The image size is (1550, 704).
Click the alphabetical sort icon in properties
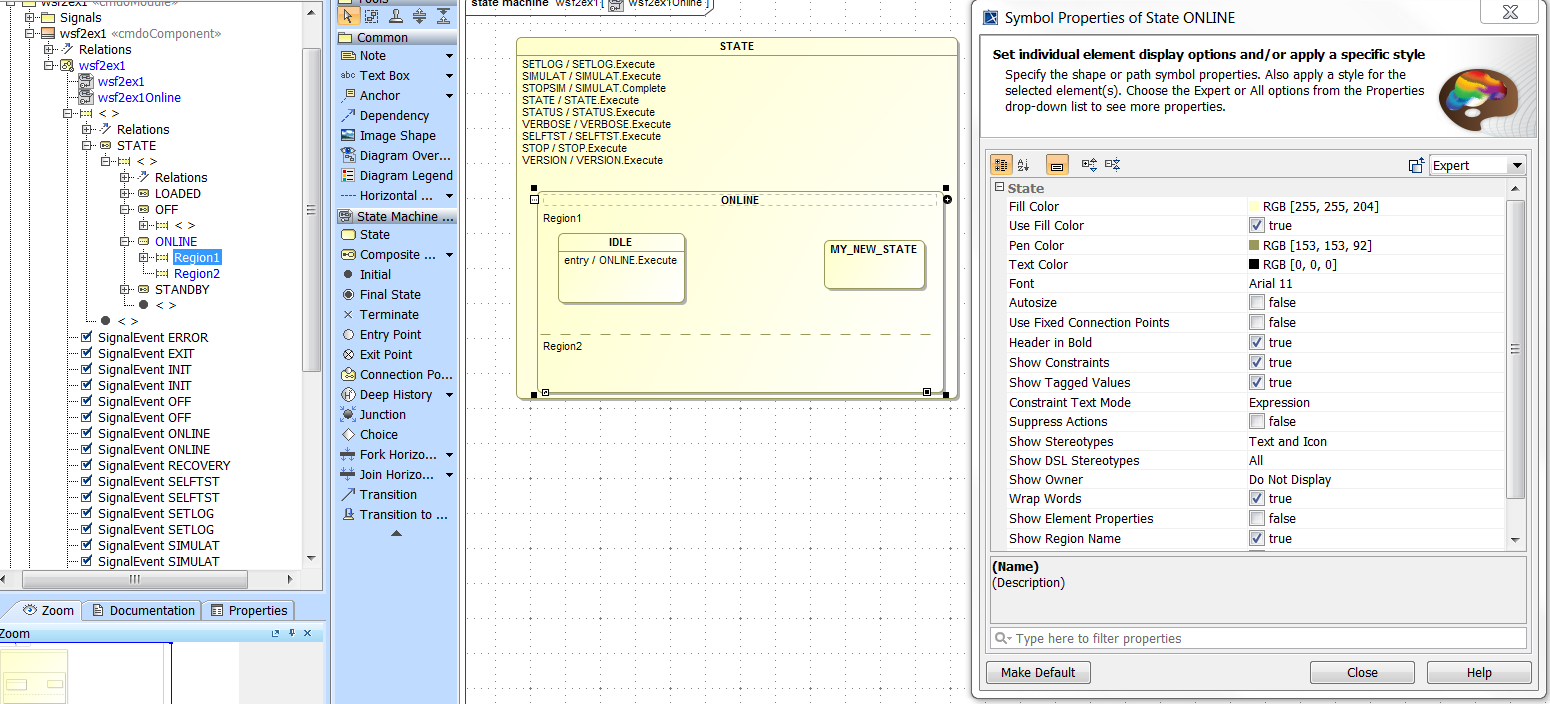[1023, 165]
